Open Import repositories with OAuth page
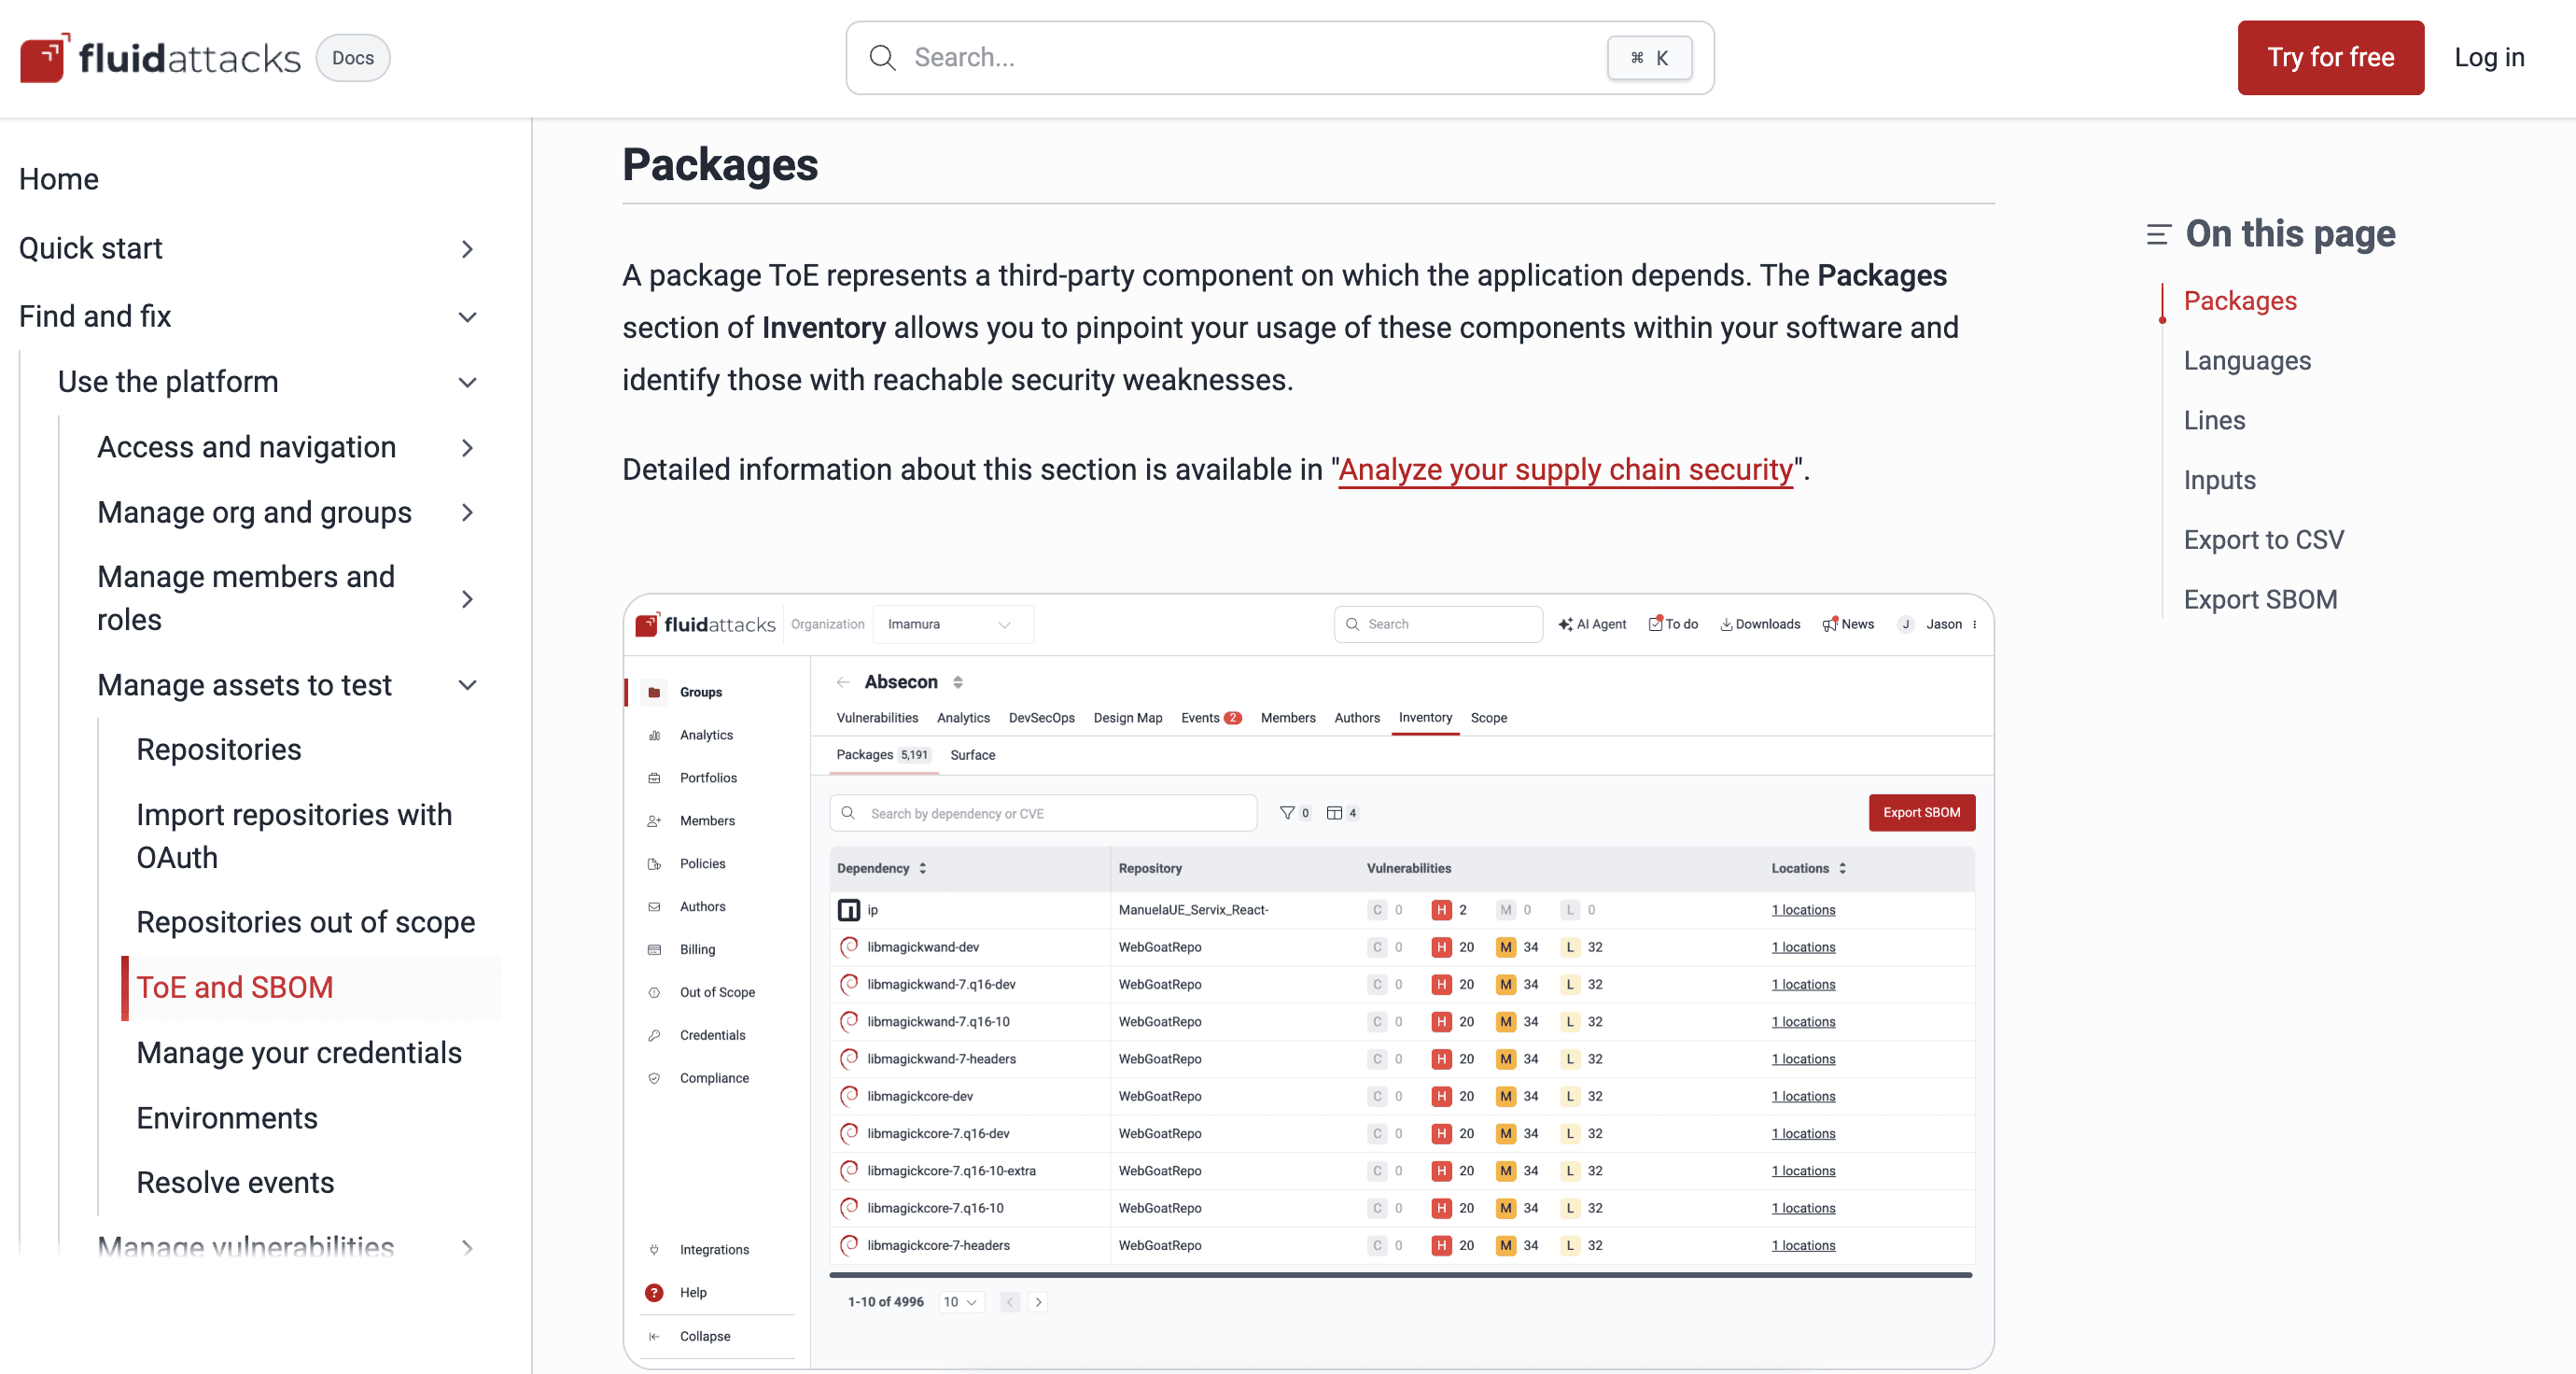 [x=294, y=836]
